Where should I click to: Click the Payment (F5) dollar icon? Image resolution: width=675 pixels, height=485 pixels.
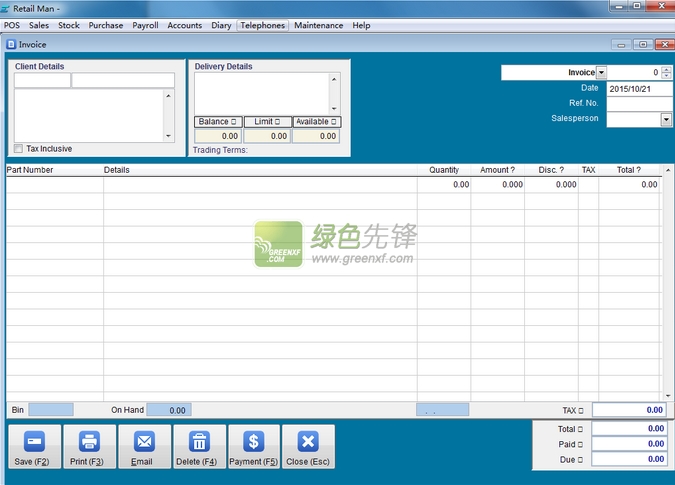coord(254,442)
